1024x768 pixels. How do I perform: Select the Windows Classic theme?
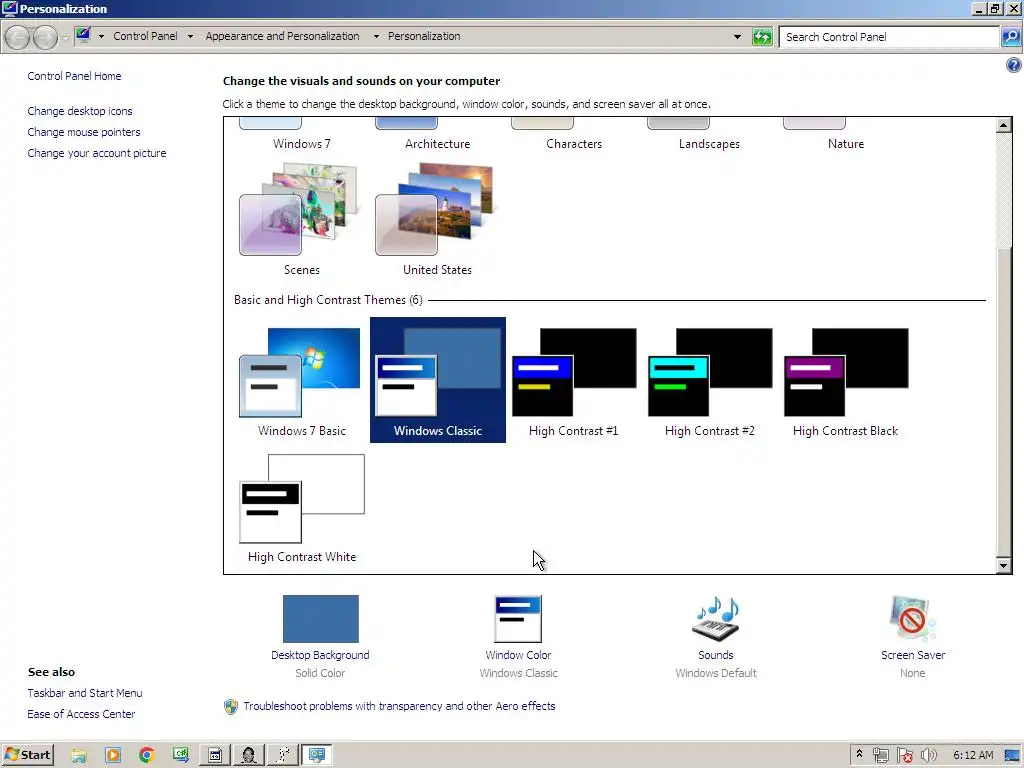pos(438,380)
